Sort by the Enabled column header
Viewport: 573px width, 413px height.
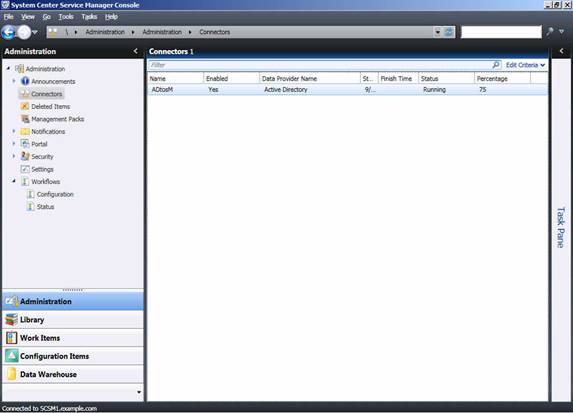pyautogui.click(x=231, y=79)
